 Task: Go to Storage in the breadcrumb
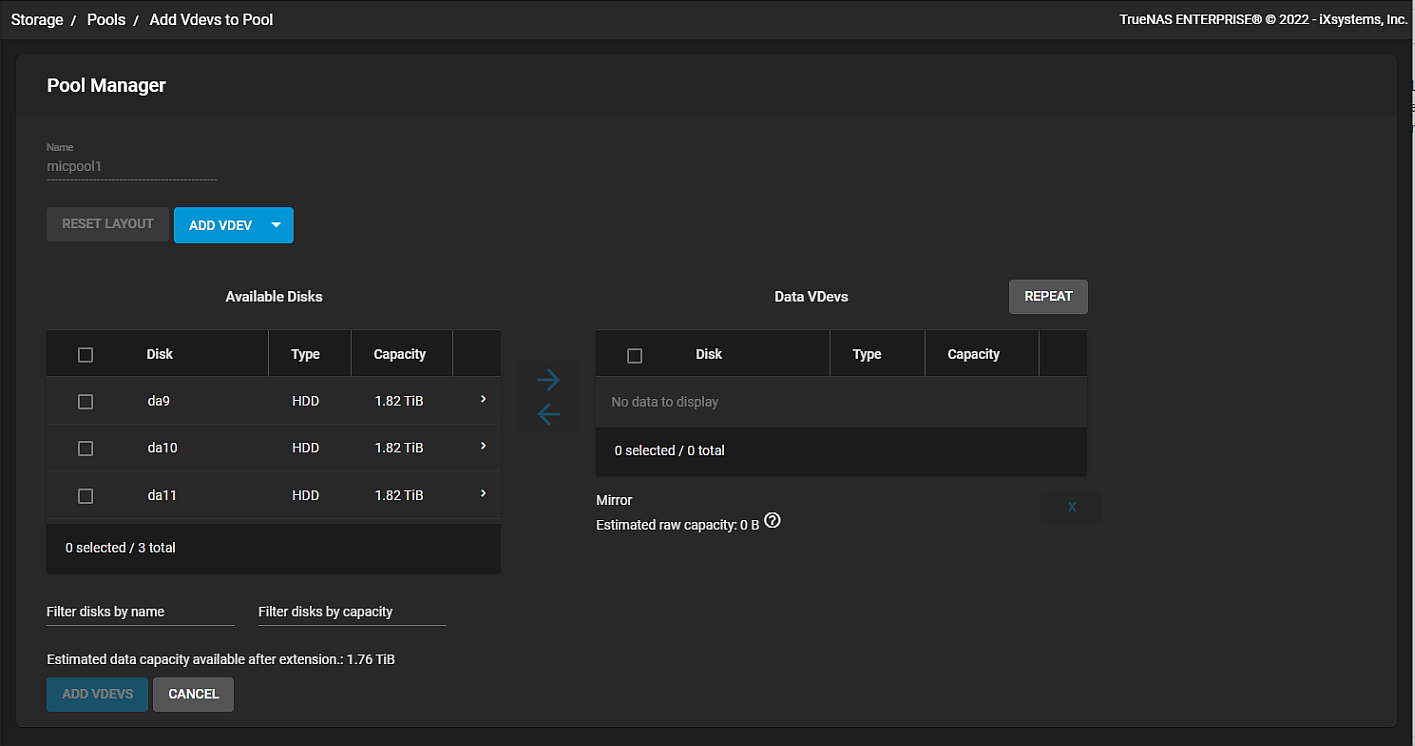point(37,20)
